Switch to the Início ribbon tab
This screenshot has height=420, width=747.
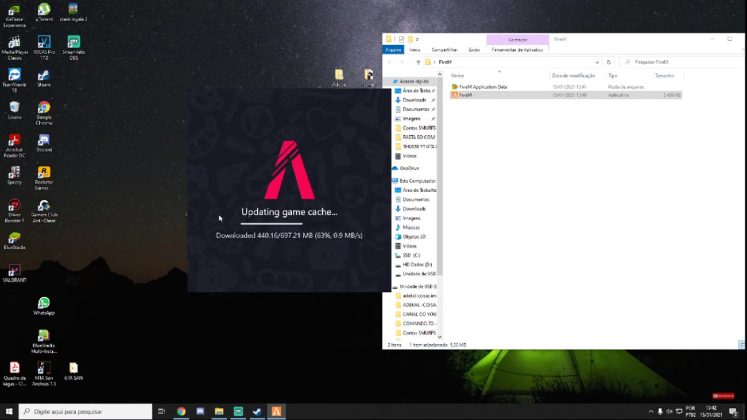[415, 50]
